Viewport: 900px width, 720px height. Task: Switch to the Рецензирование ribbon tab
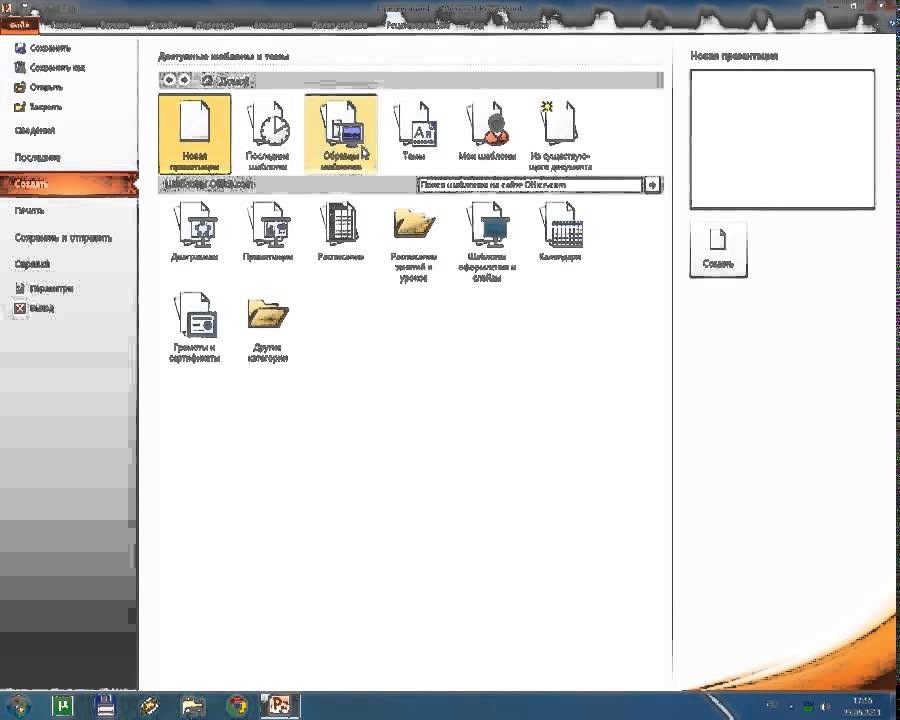(x=417, y=25)
